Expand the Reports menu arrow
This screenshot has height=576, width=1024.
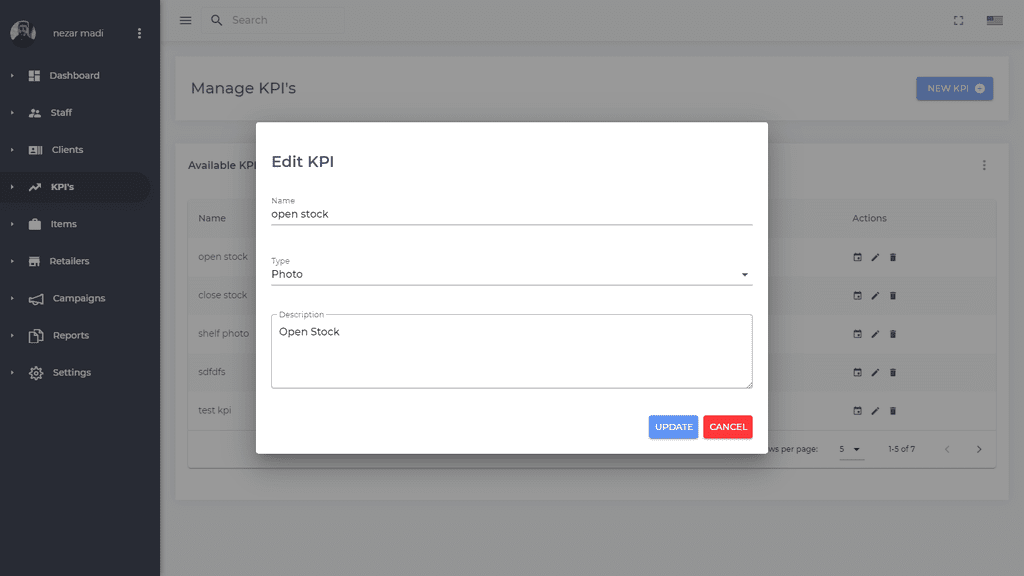(x=12, y=336)
